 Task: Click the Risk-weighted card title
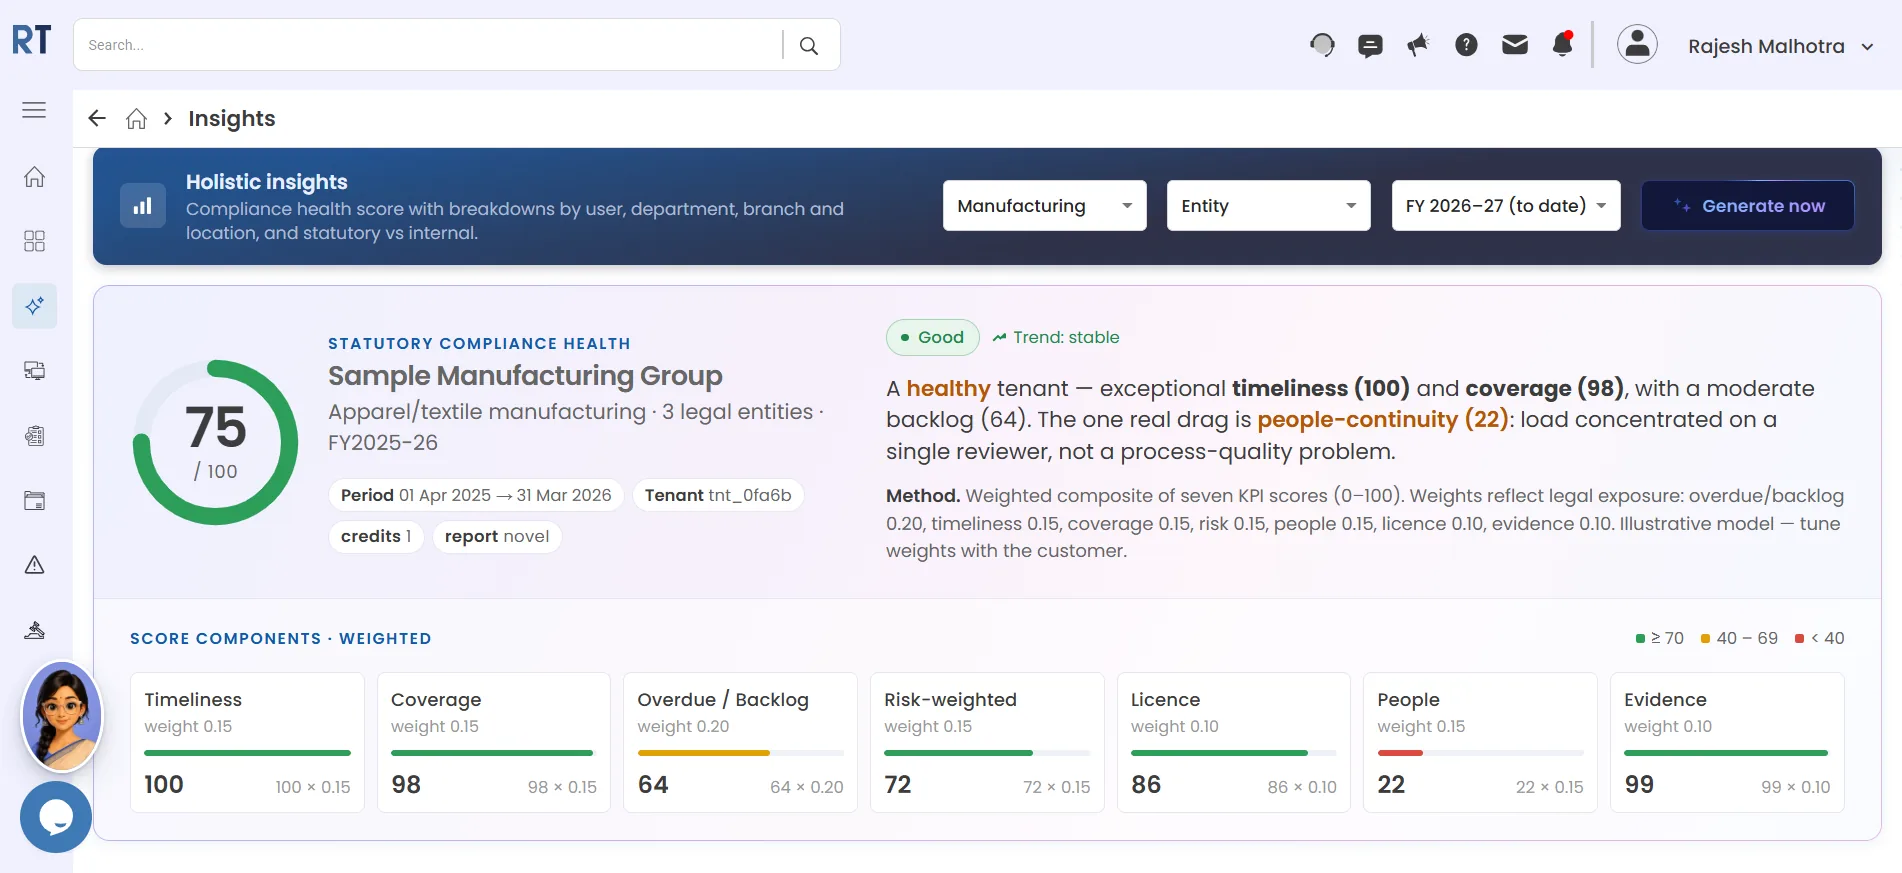coord(950,700)
